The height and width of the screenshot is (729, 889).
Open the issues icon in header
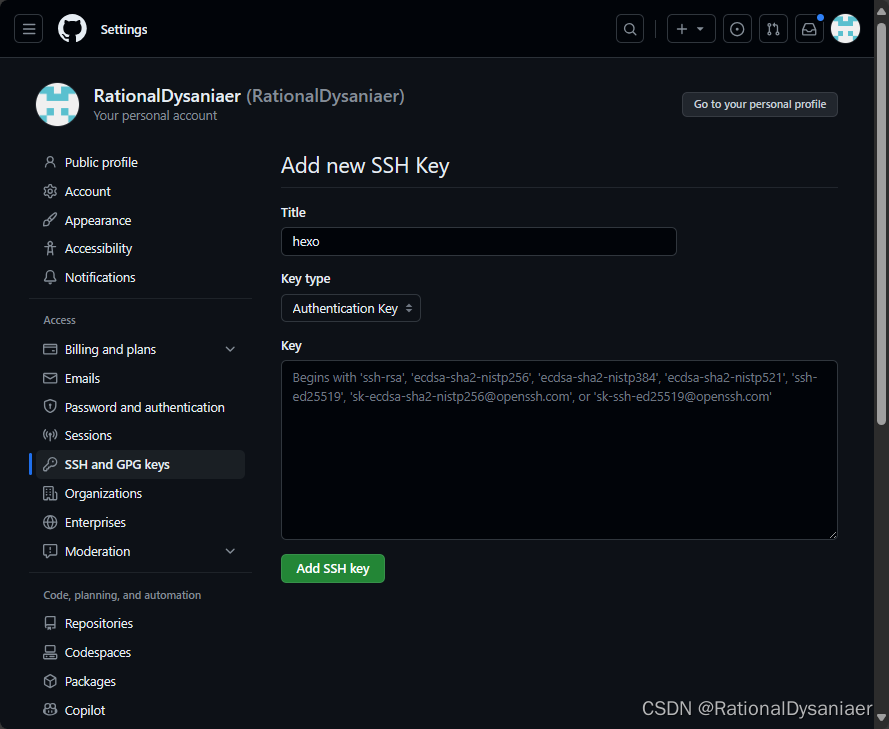tap(737, 29)
